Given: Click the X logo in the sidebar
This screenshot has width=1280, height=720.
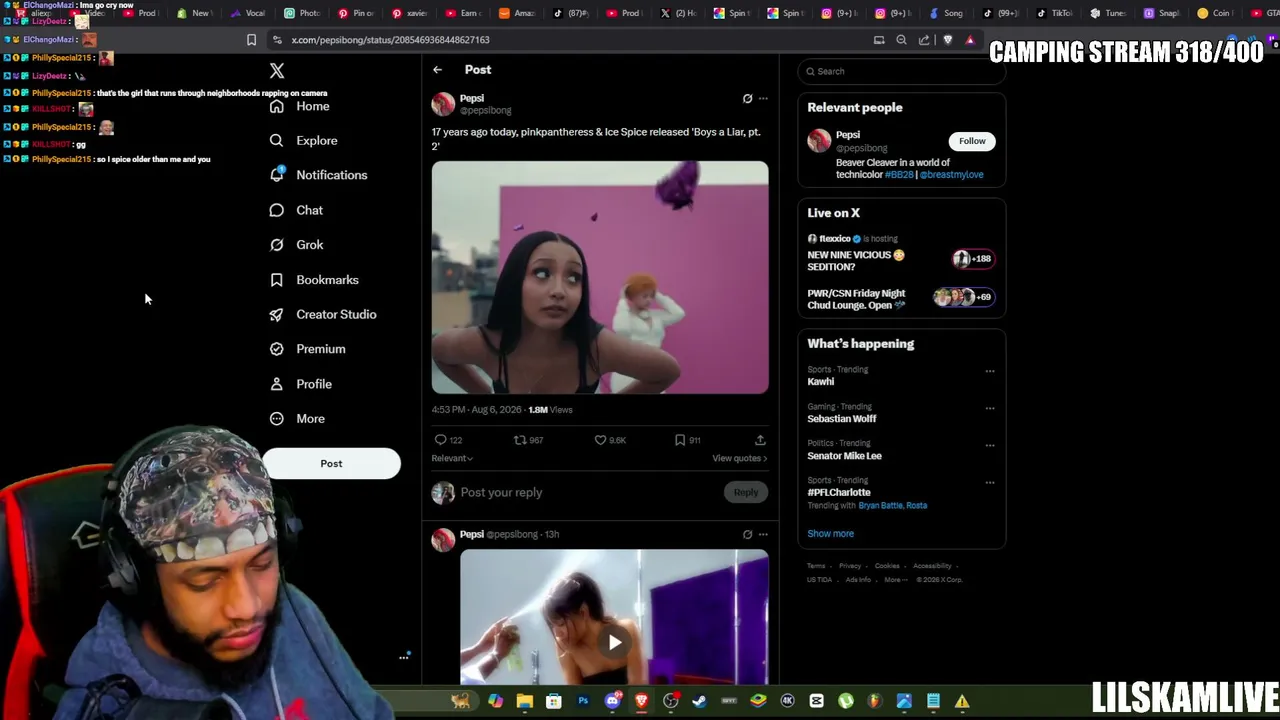Looking at the screenshot, I should 277,71.
